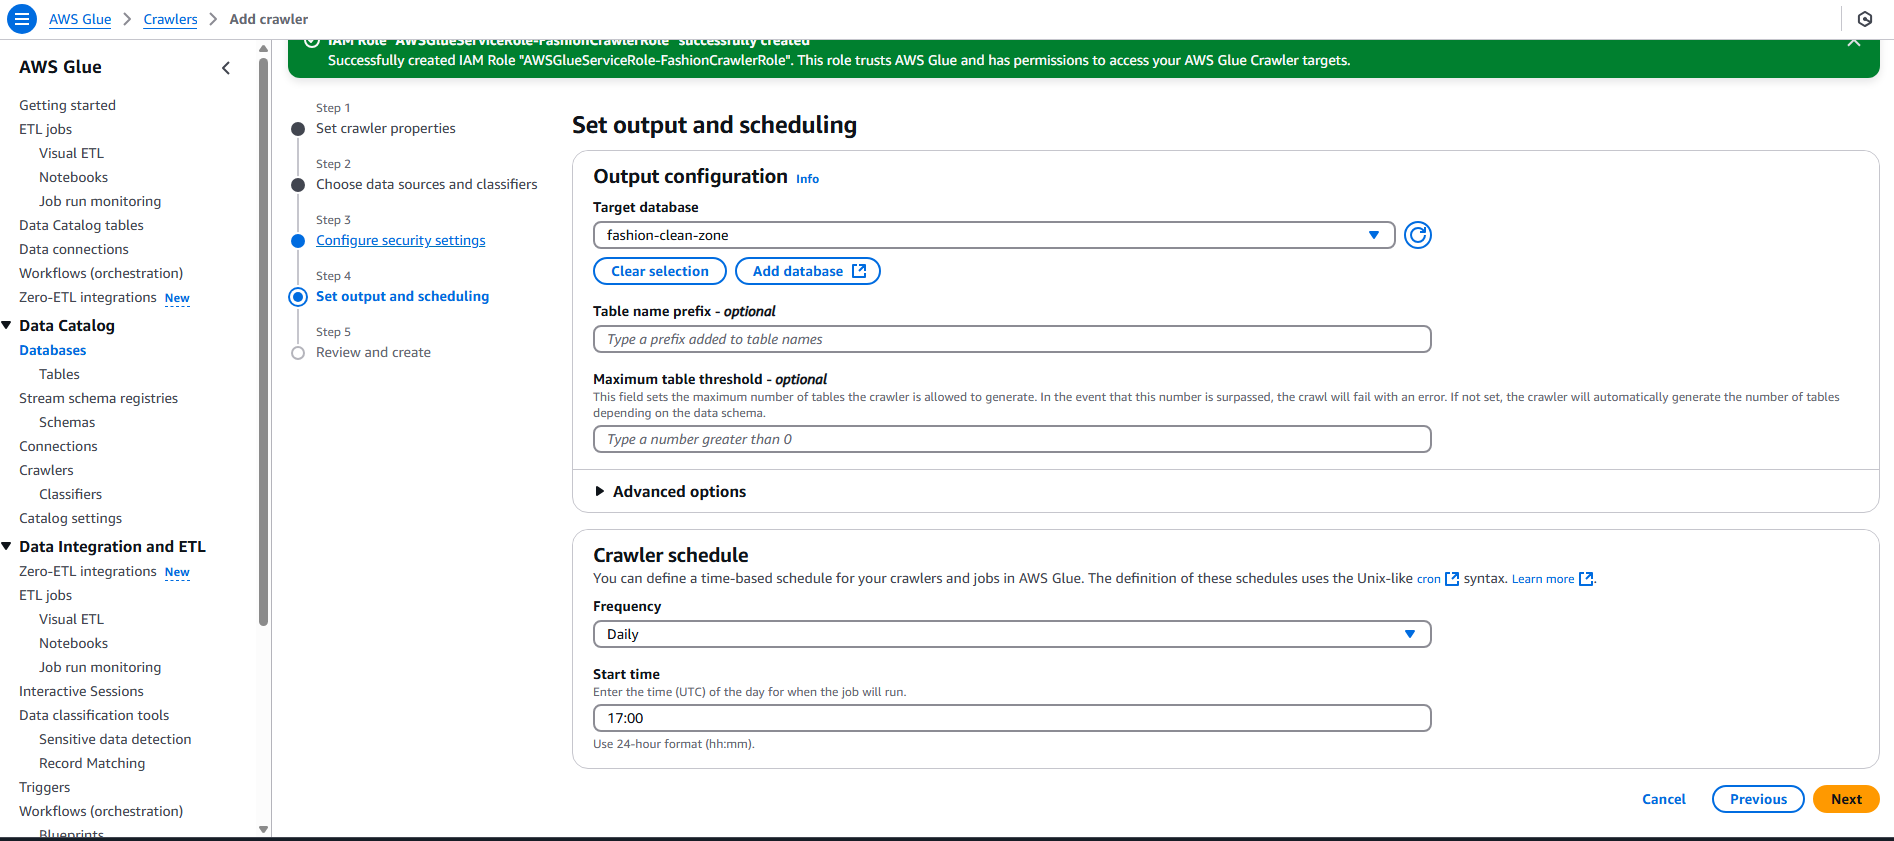Open Interactive Sessions sidebar item
This screenshot has width=1894, height=841.
tap(81, 691)
